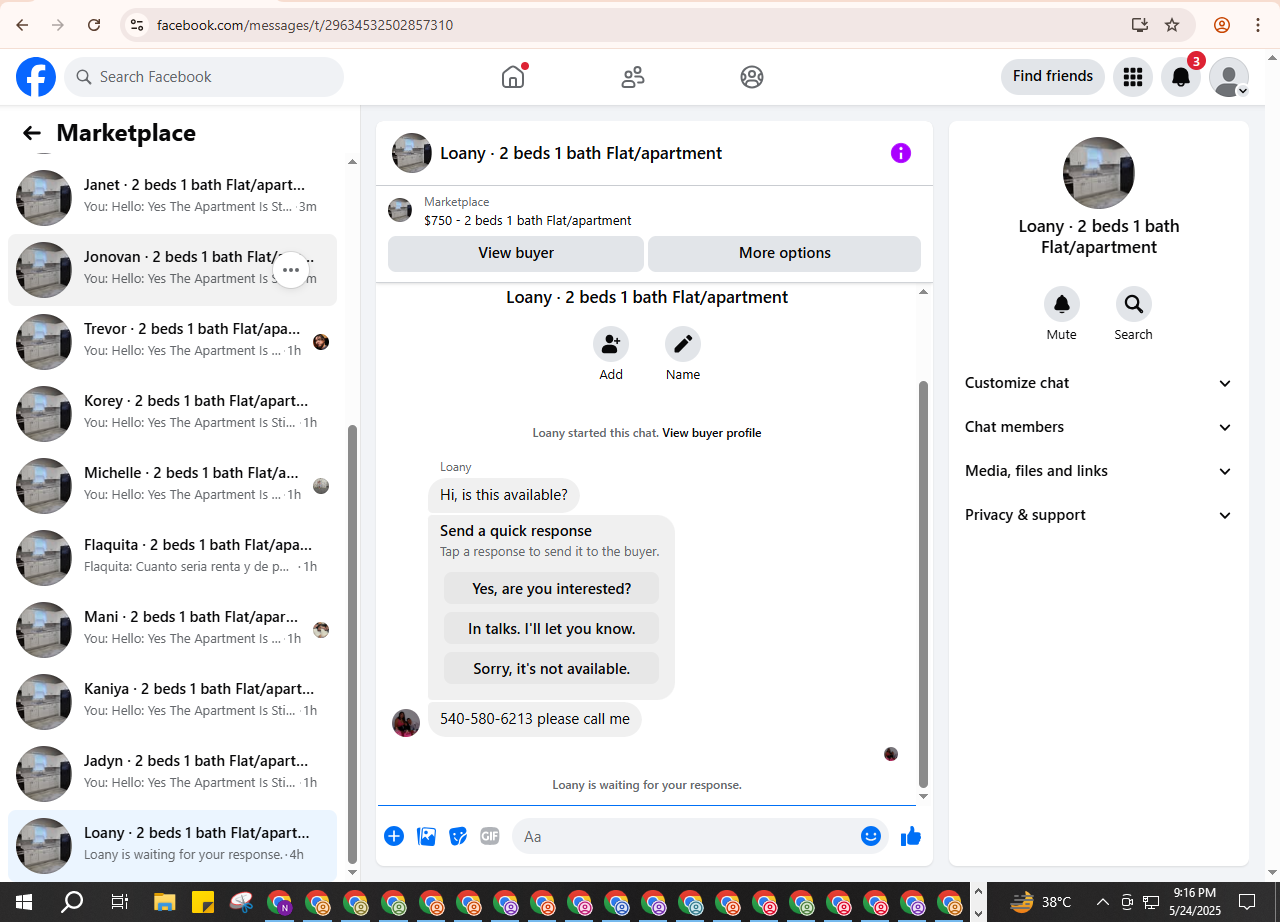1280x922 pixels.
Task: Open taskbar clock showing 9:16 PM
Action: click(x=1195, y=901)
